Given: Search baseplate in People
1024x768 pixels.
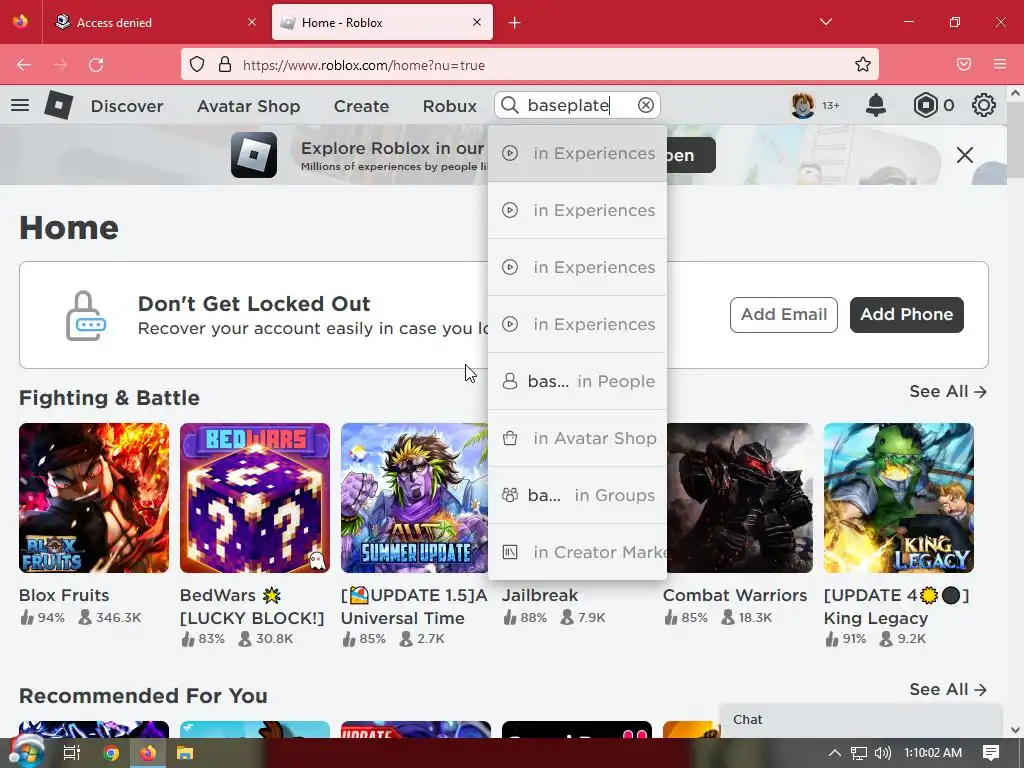Looking at the screenshot, I should tap(577, 381).
